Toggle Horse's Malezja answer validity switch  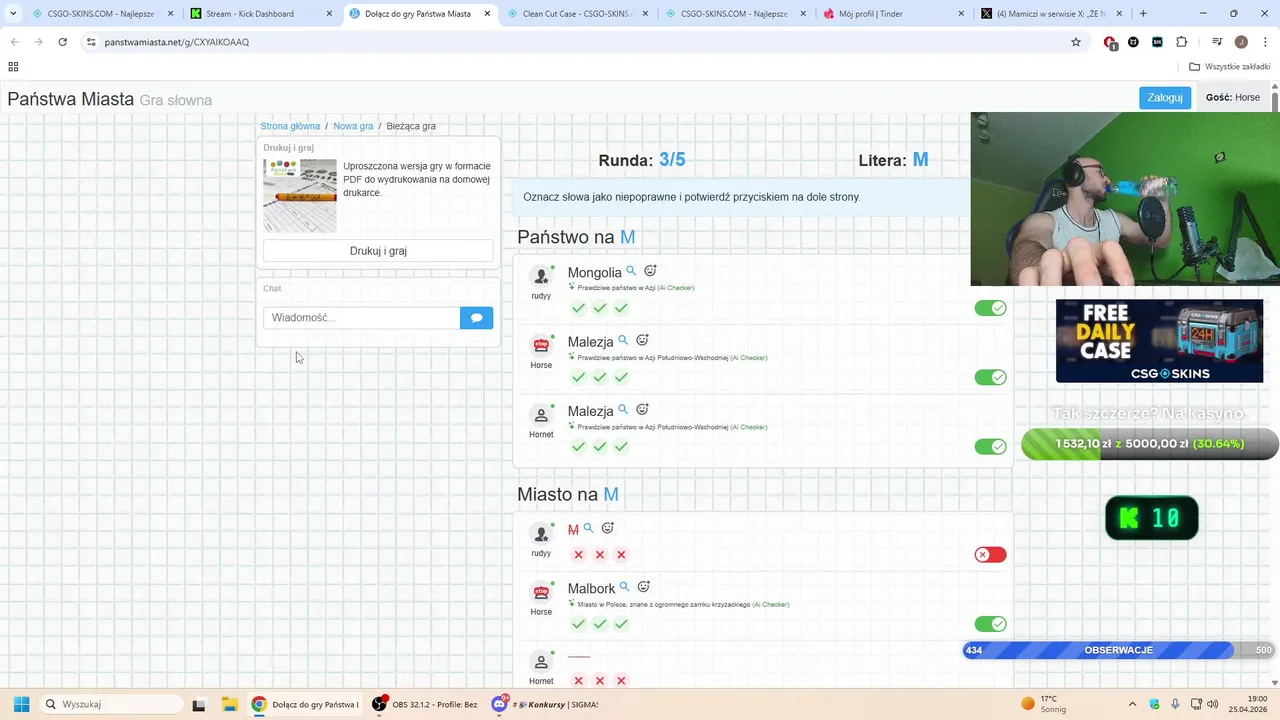click(x=990, y=377)
